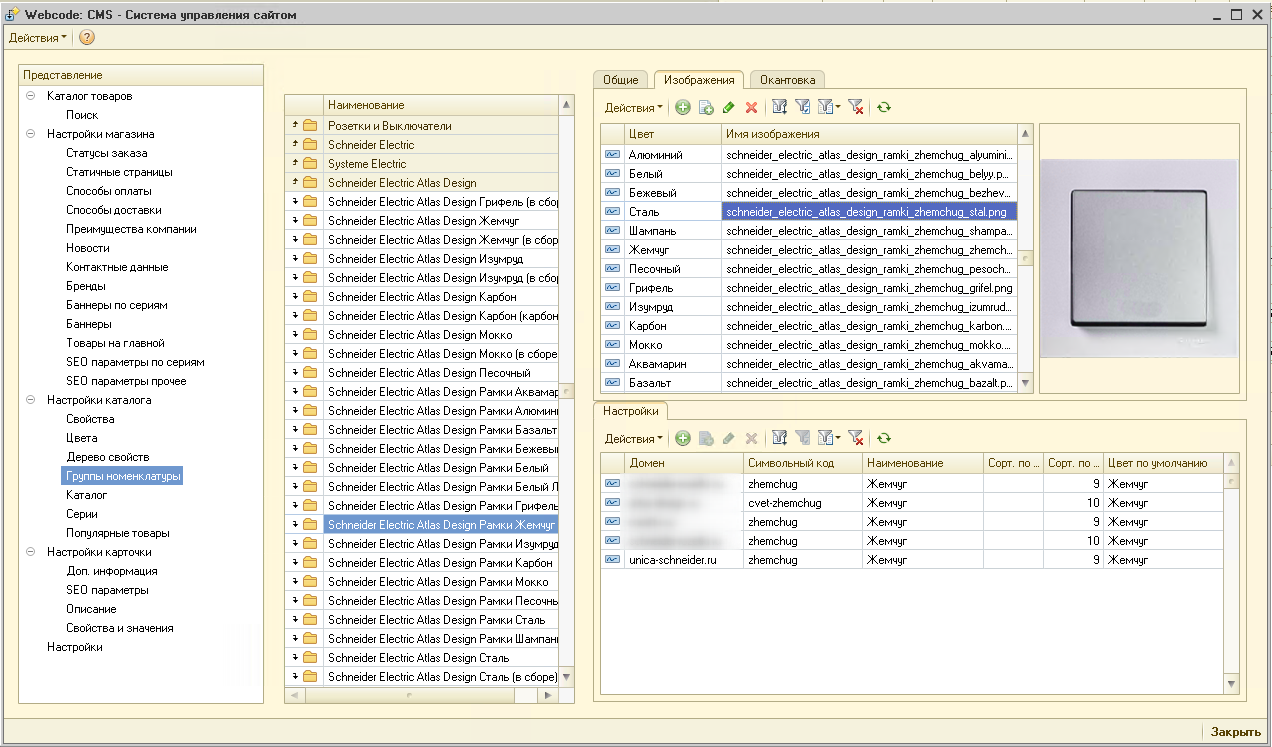Click the Refresh icon in Настройки toolbar
This screenshot has width=1272, height=747.
coord(884,438)
